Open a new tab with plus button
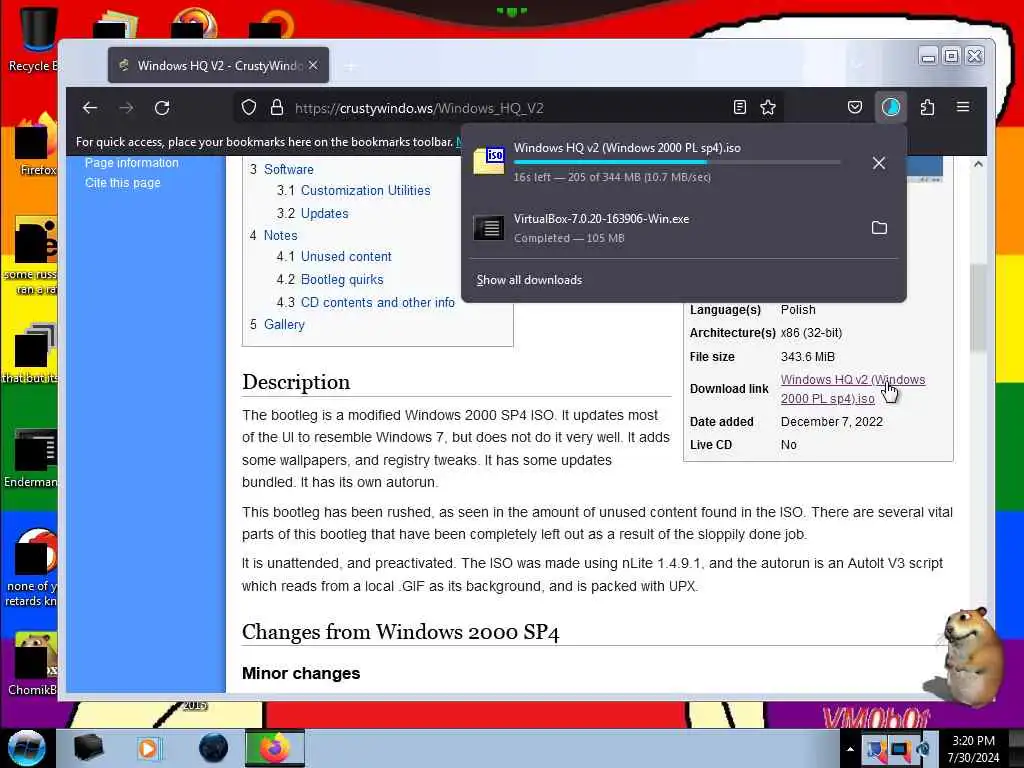This screenshot has height=768, width=1024. pos(351,66)
